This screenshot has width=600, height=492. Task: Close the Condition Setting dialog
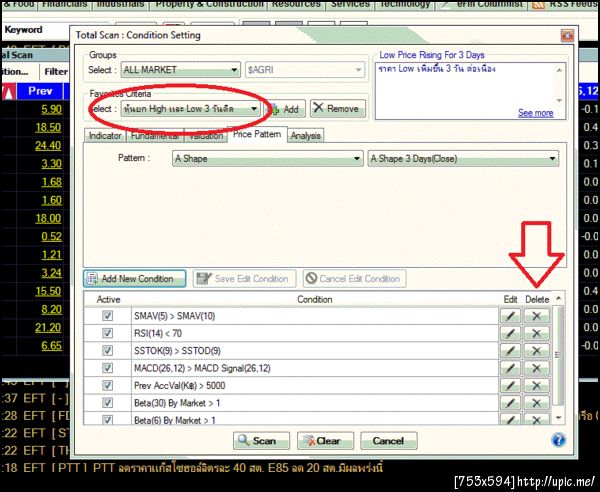[567, 36]
